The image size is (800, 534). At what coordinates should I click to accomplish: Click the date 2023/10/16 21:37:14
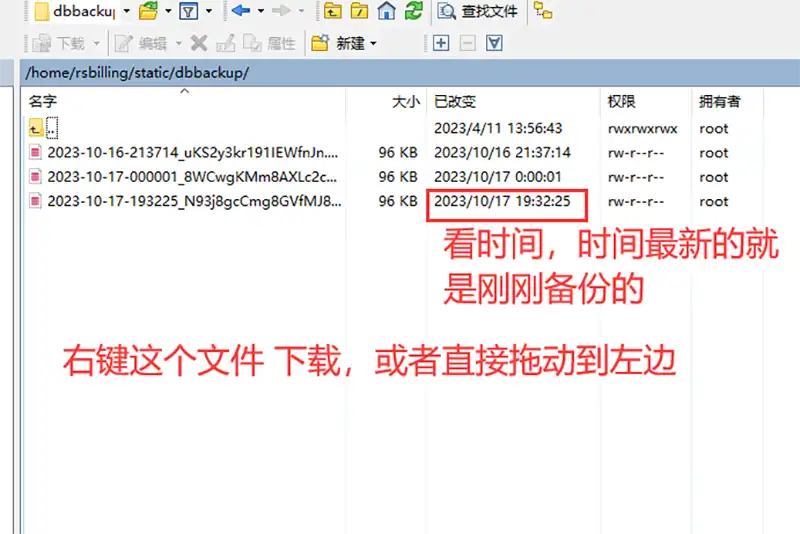point(502,152)
